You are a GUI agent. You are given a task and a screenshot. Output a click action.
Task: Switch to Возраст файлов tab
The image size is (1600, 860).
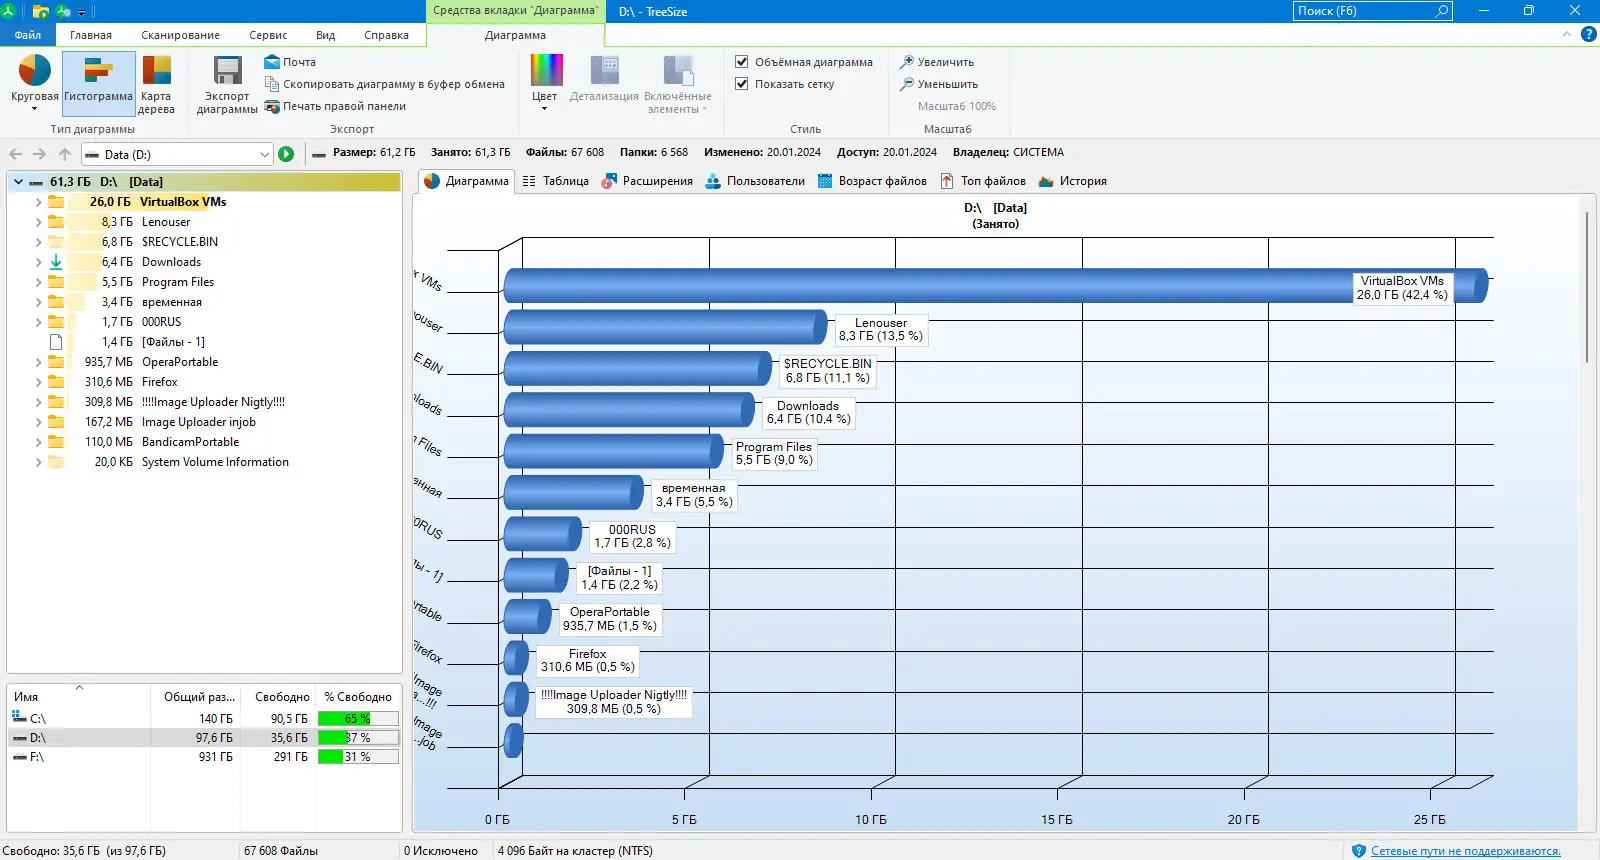pos(872,181)
